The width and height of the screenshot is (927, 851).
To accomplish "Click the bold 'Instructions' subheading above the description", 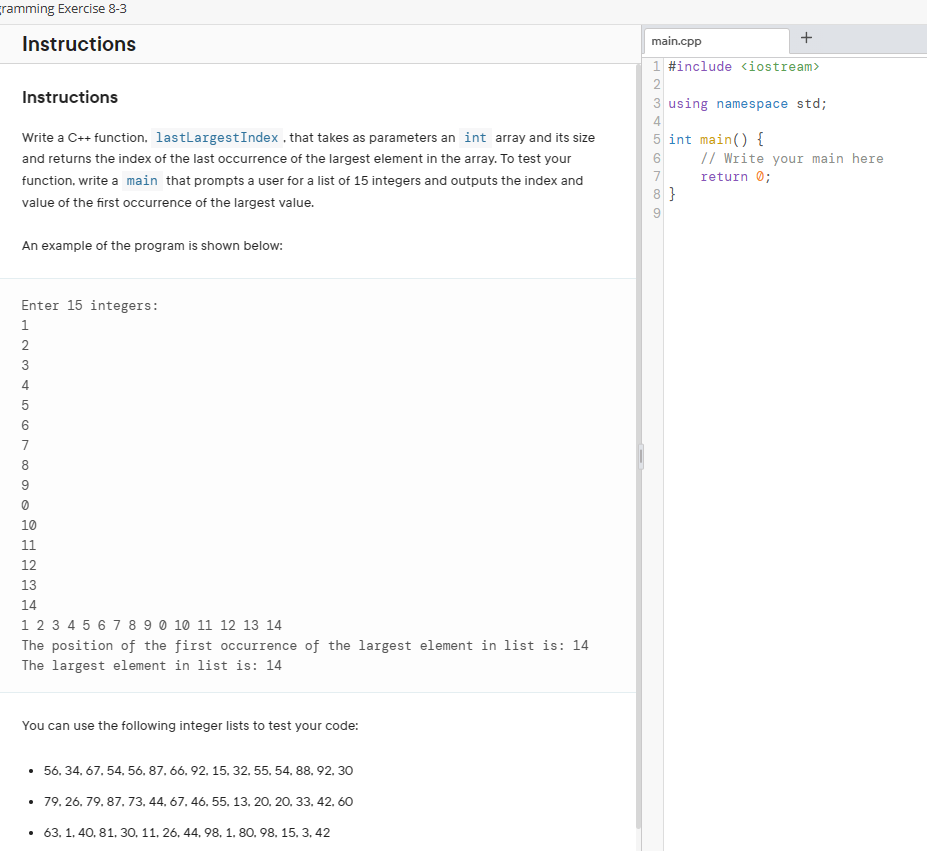I will coord(70,98).
